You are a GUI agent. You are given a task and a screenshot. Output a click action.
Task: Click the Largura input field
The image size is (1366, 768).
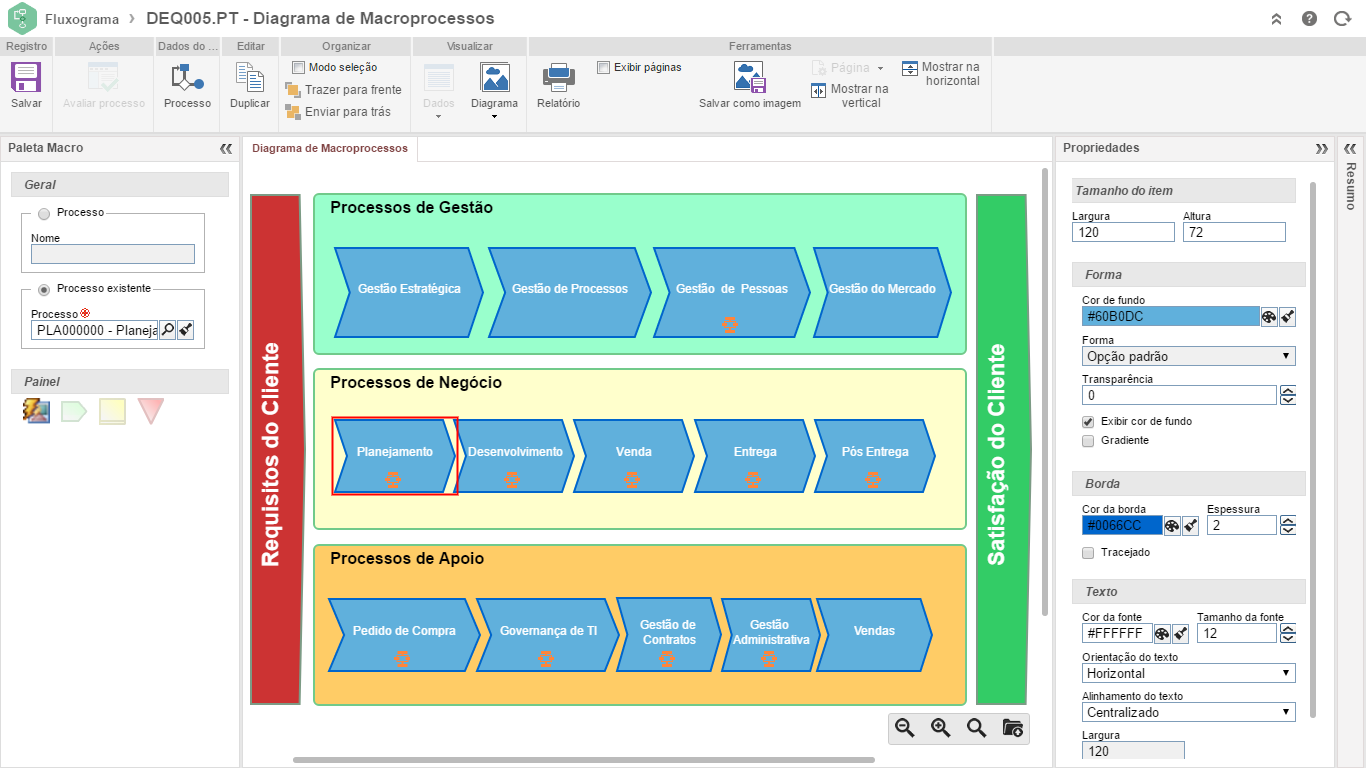click(x=1122, y=232)
